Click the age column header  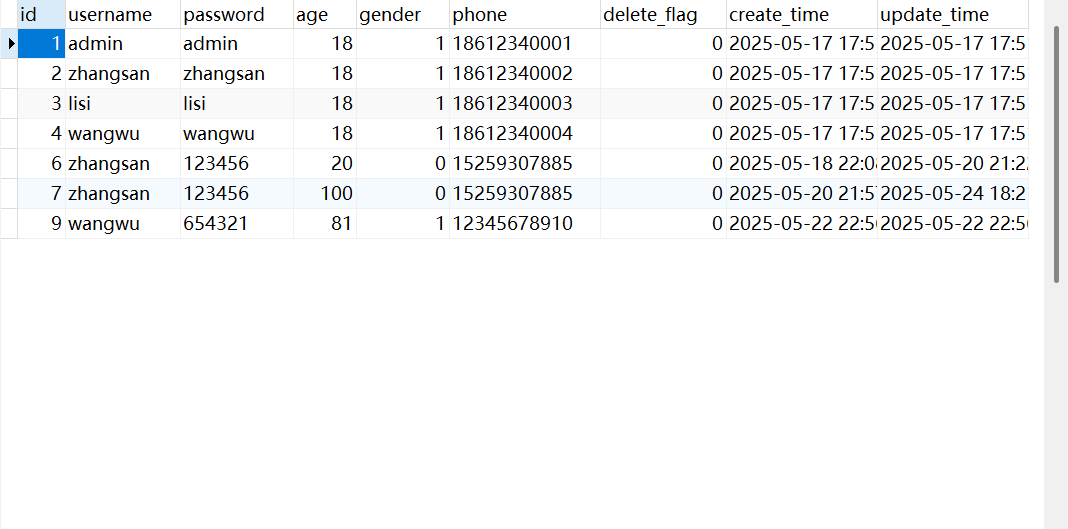coord(324,14)
